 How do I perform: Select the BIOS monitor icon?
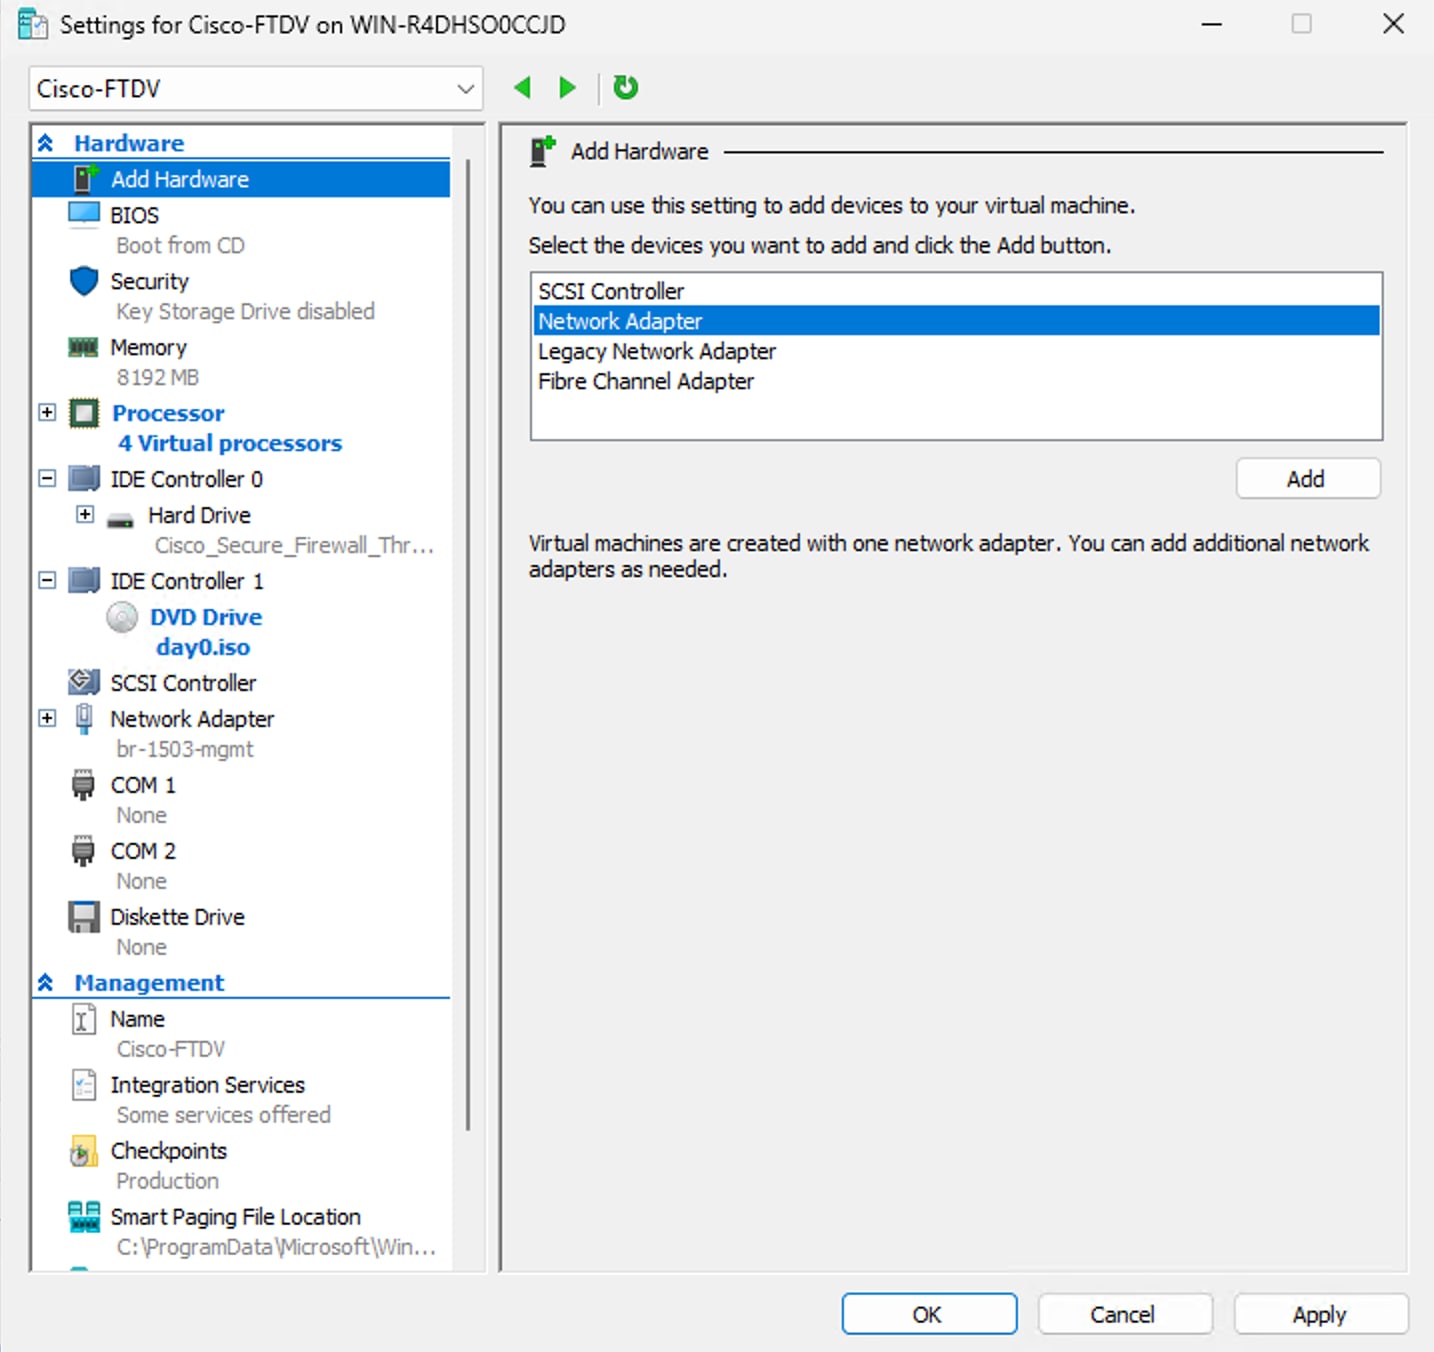coord(84,214)
